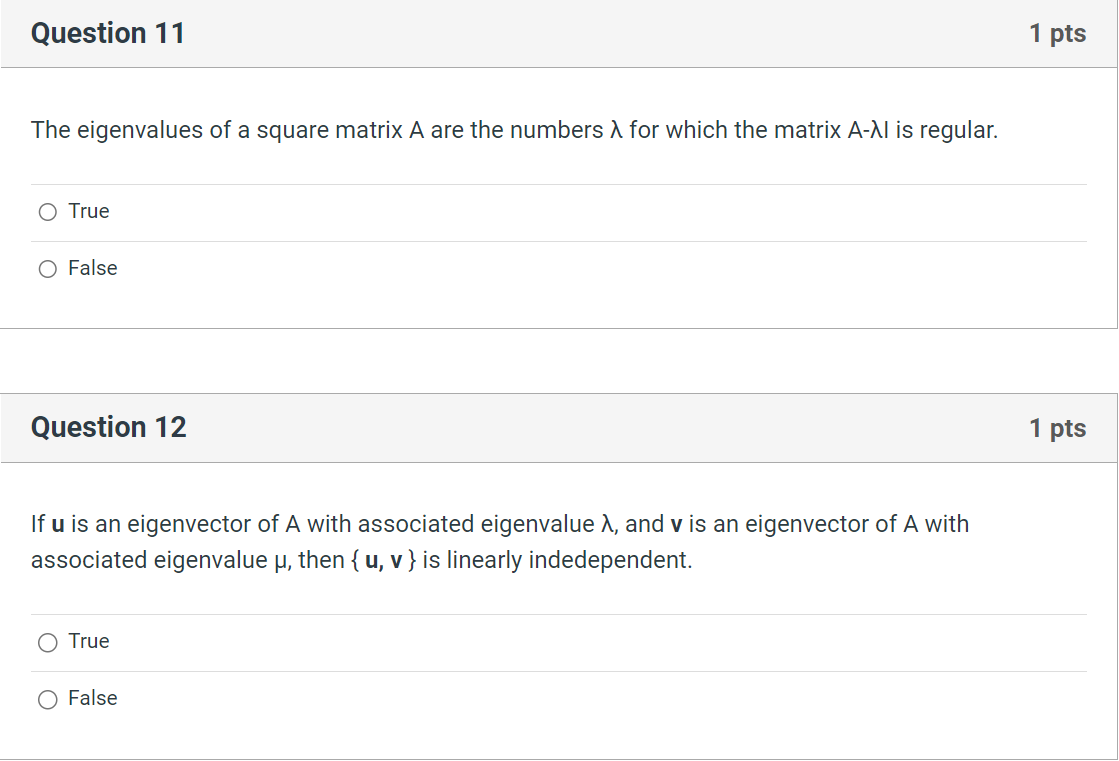Click the divider below Question 12 statement

click(559, 613)
